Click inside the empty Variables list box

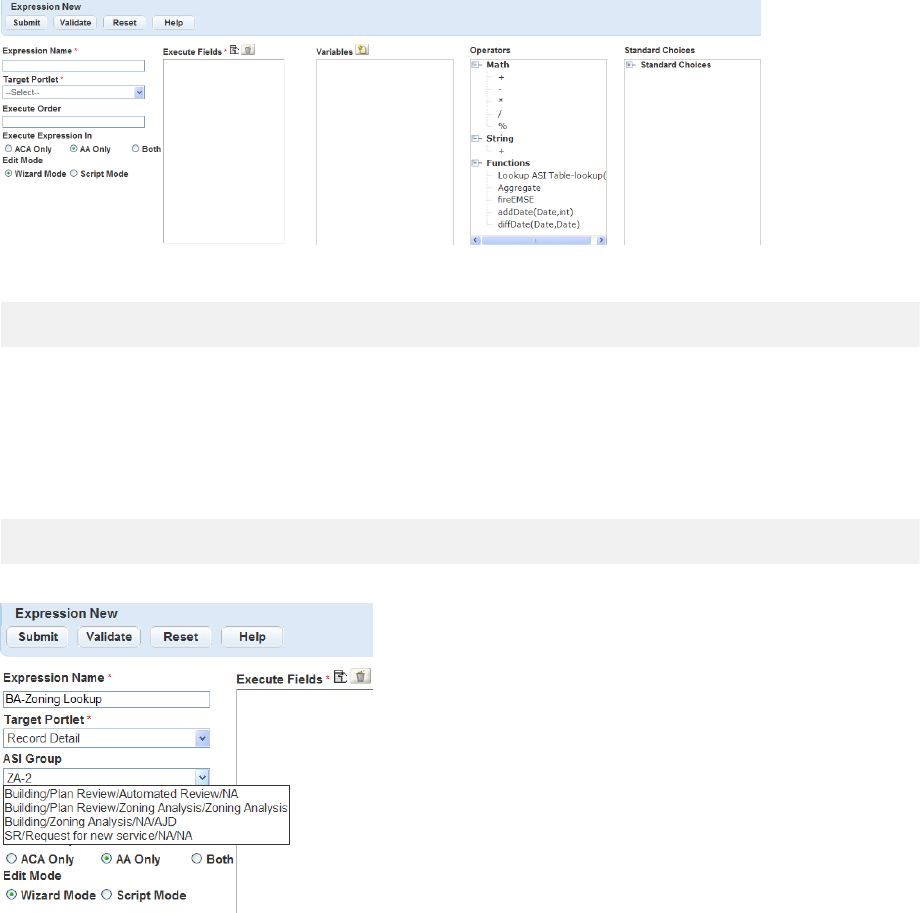pyautogui.click(x=385, y=152)
